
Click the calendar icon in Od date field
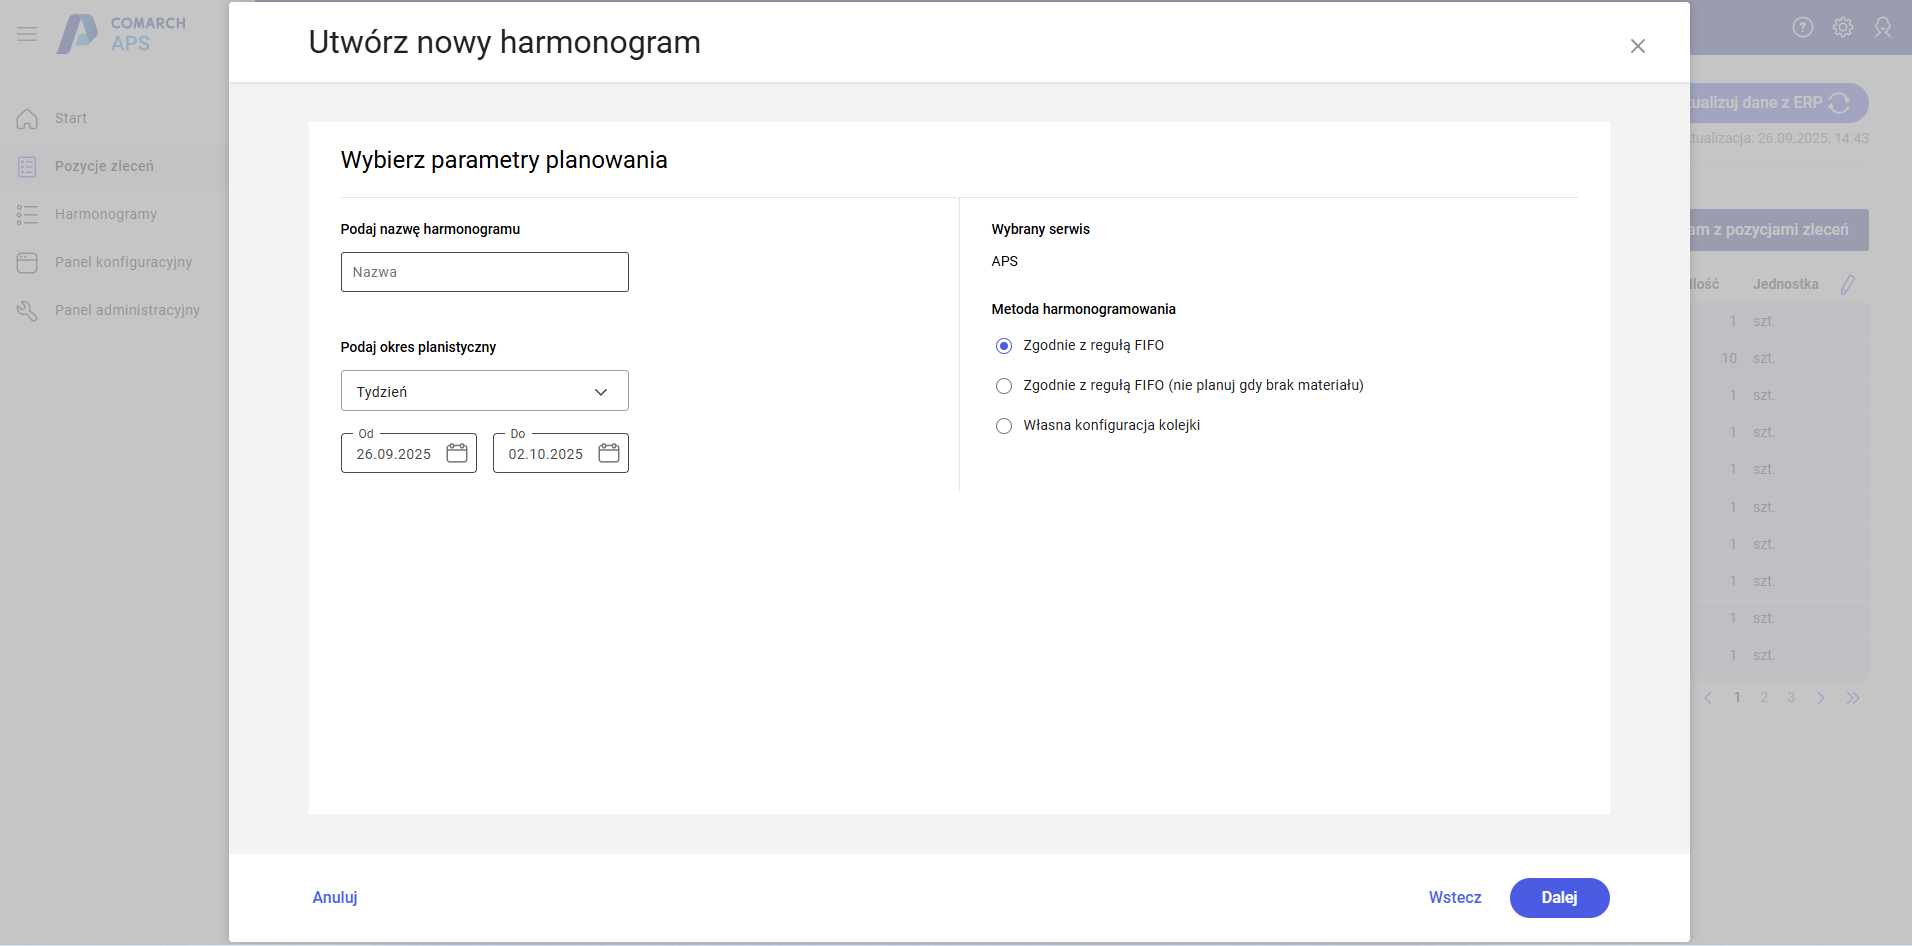pos(457,453)
